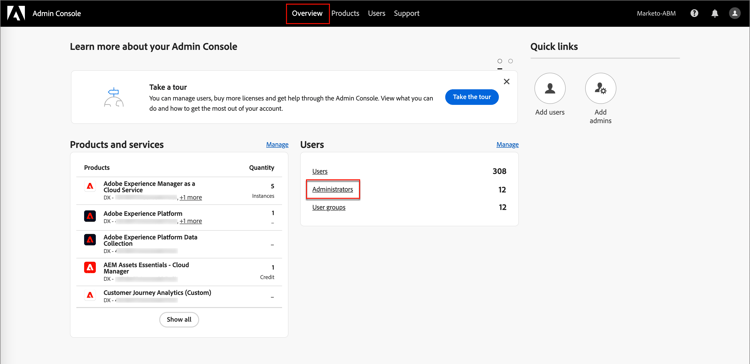Click the Marketo-ABM organization name
750x364 pixels.
(x=656, y=13)
